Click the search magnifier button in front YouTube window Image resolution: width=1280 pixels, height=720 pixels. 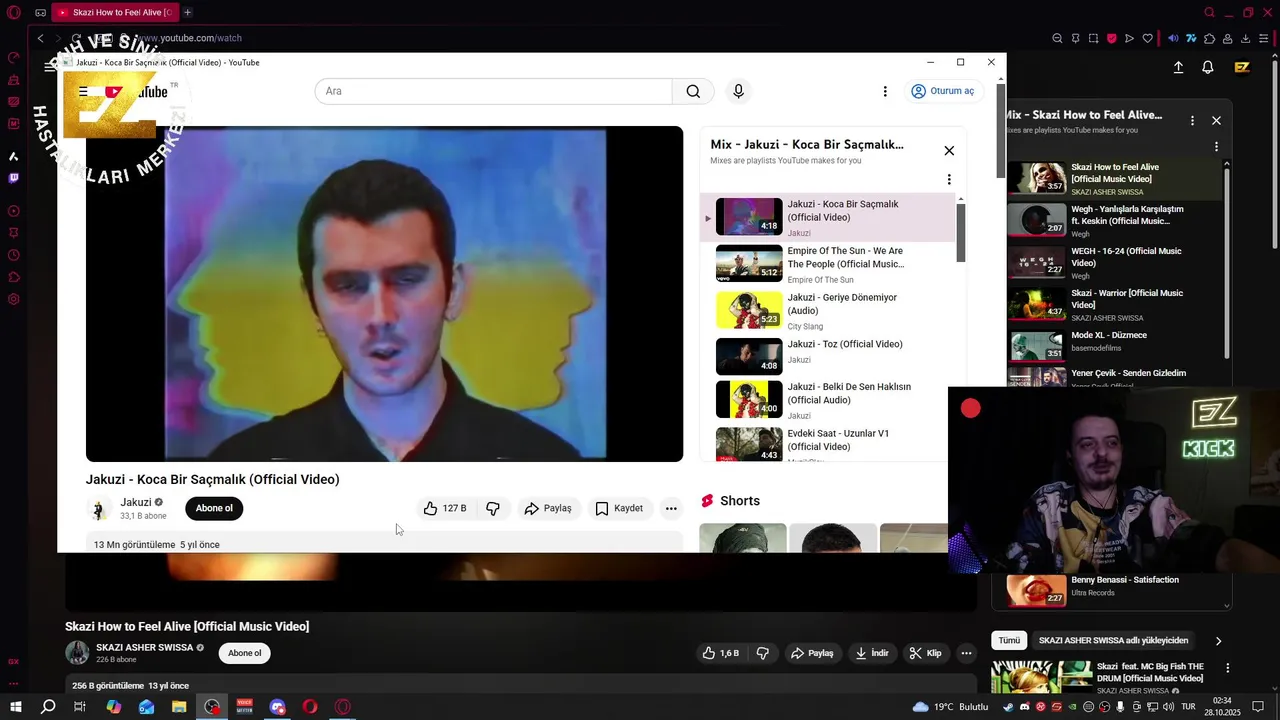pos(693,91)
